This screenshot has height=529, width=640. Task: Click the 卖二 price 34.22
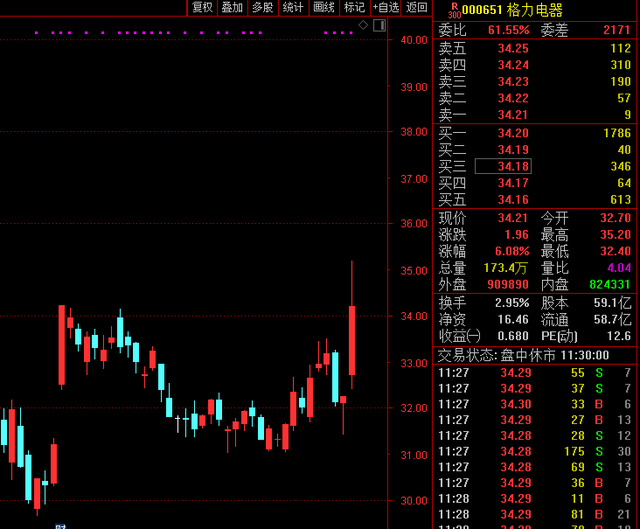(513, 98)
